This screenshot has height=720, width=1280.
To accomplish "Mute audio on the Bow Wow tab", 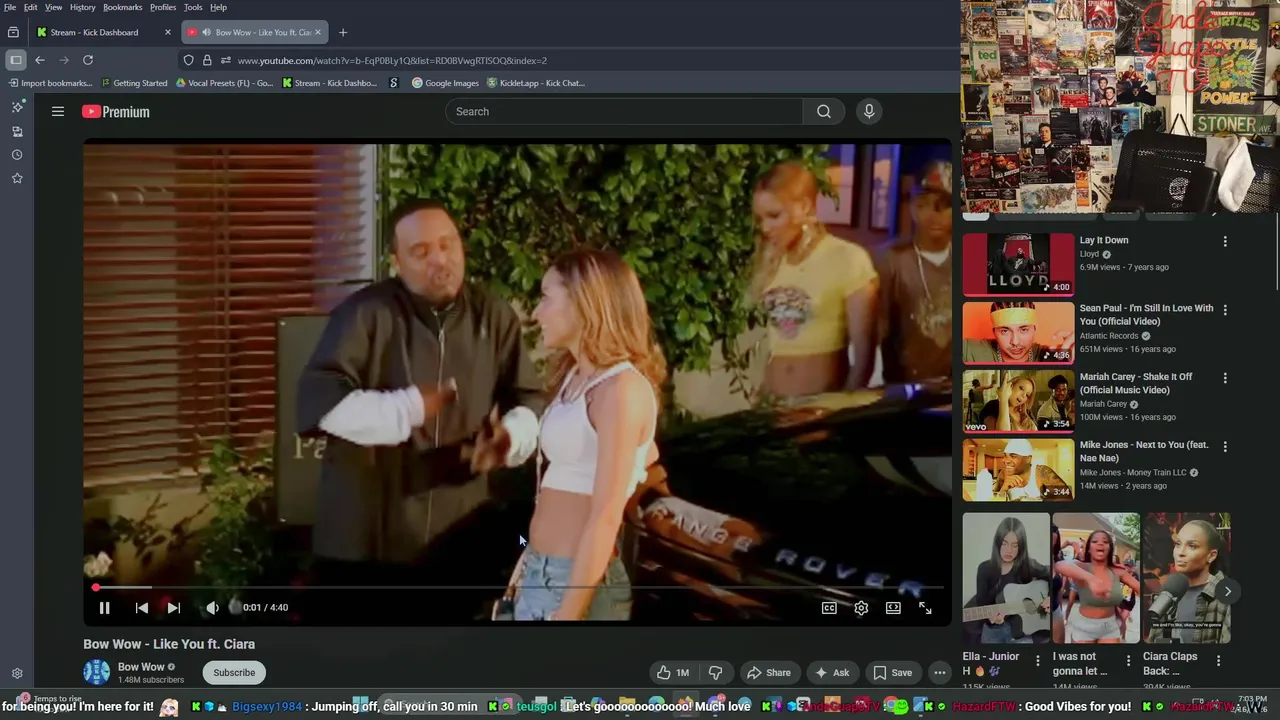I will tap(206, 32).
